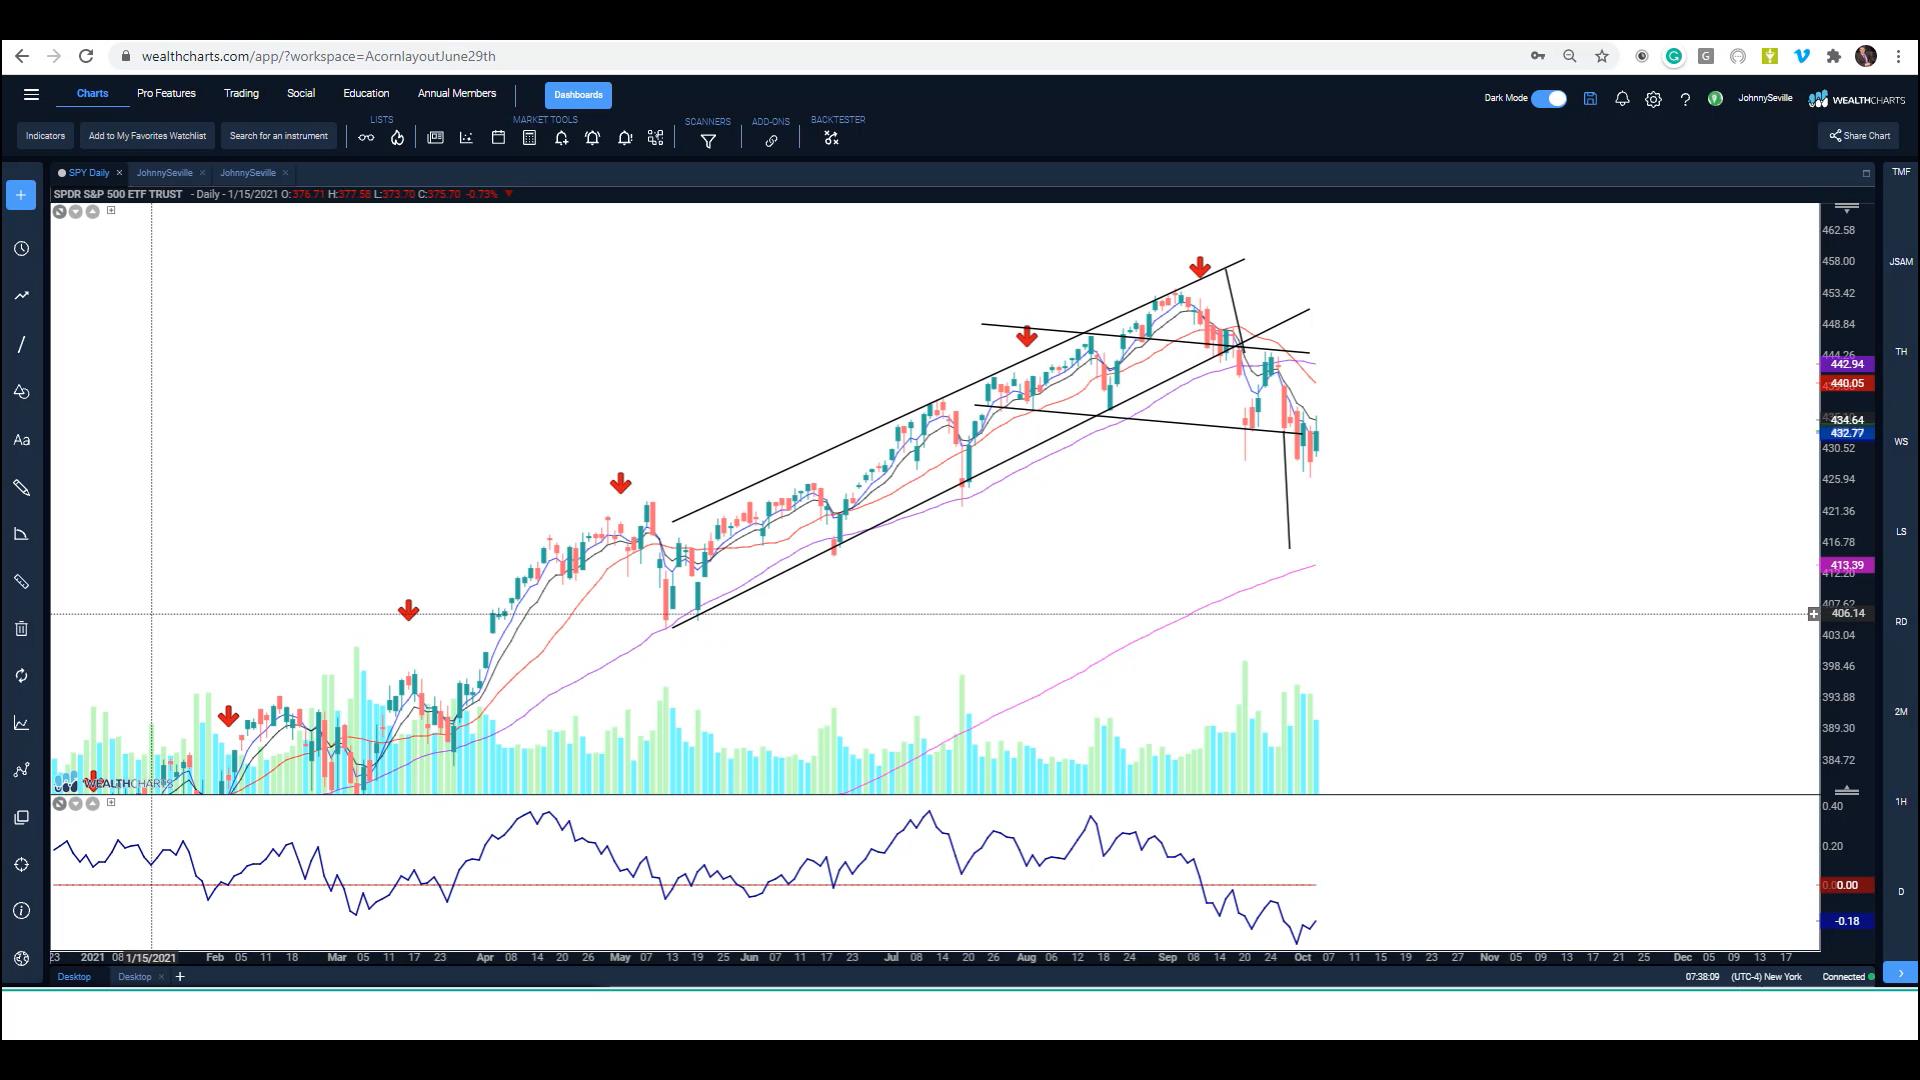Click Add to My Favorites Watchlist
Screen dimensions: 1920x1080
tap(147, 136)
